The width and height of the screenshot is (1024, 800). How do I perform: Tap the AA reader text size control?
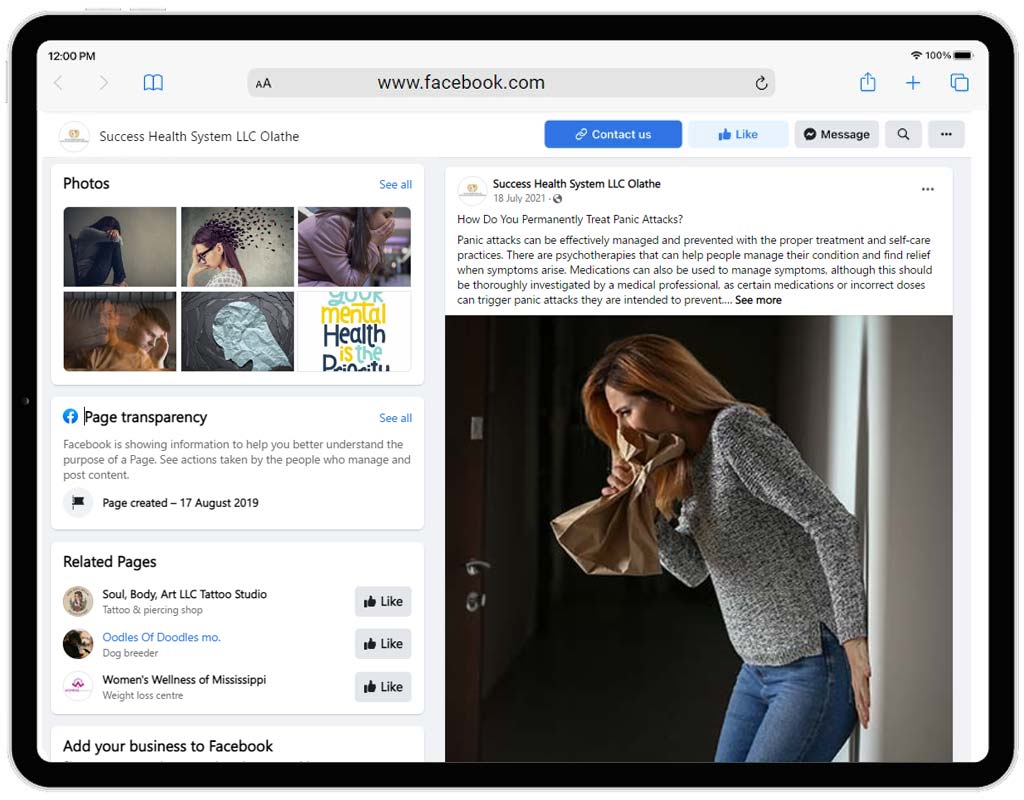tap(263, 84)
